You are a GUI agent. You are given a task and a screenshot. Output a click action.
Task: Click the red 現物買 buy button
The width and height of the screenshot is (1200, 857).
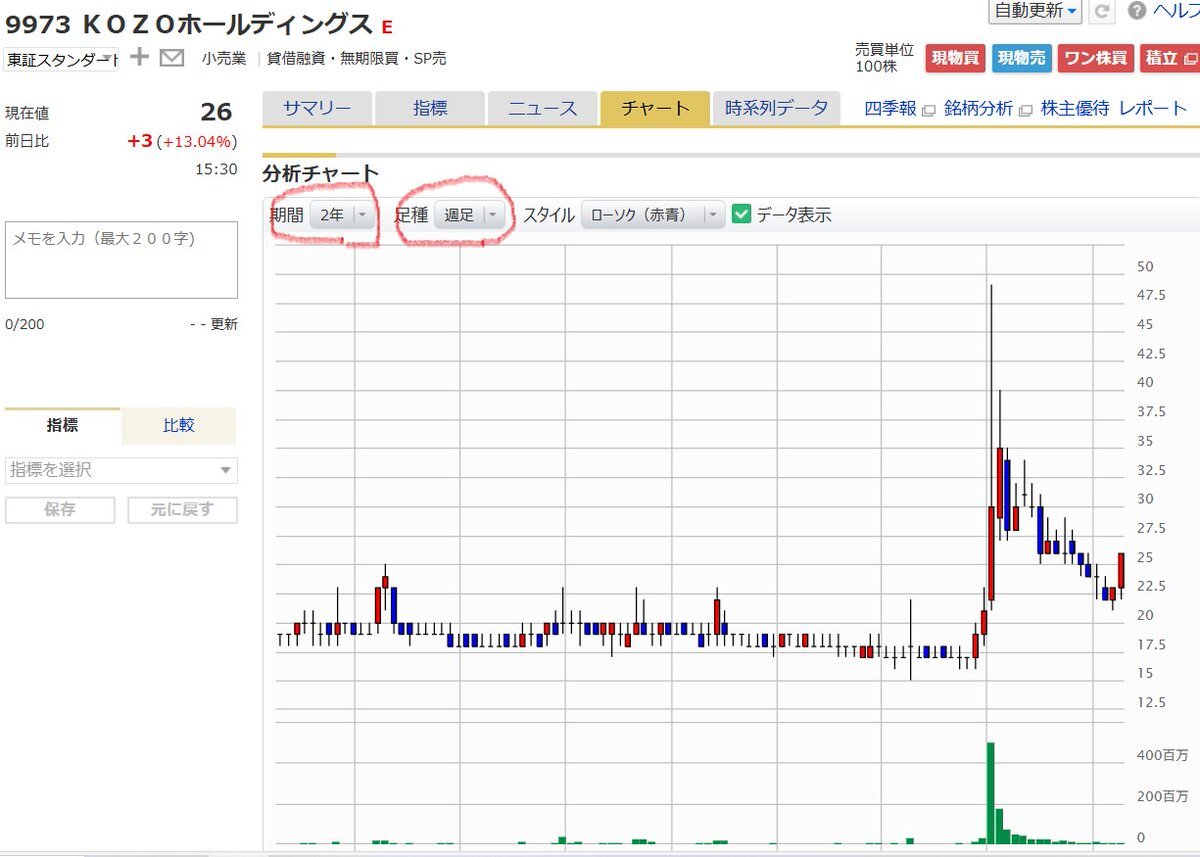954,59
